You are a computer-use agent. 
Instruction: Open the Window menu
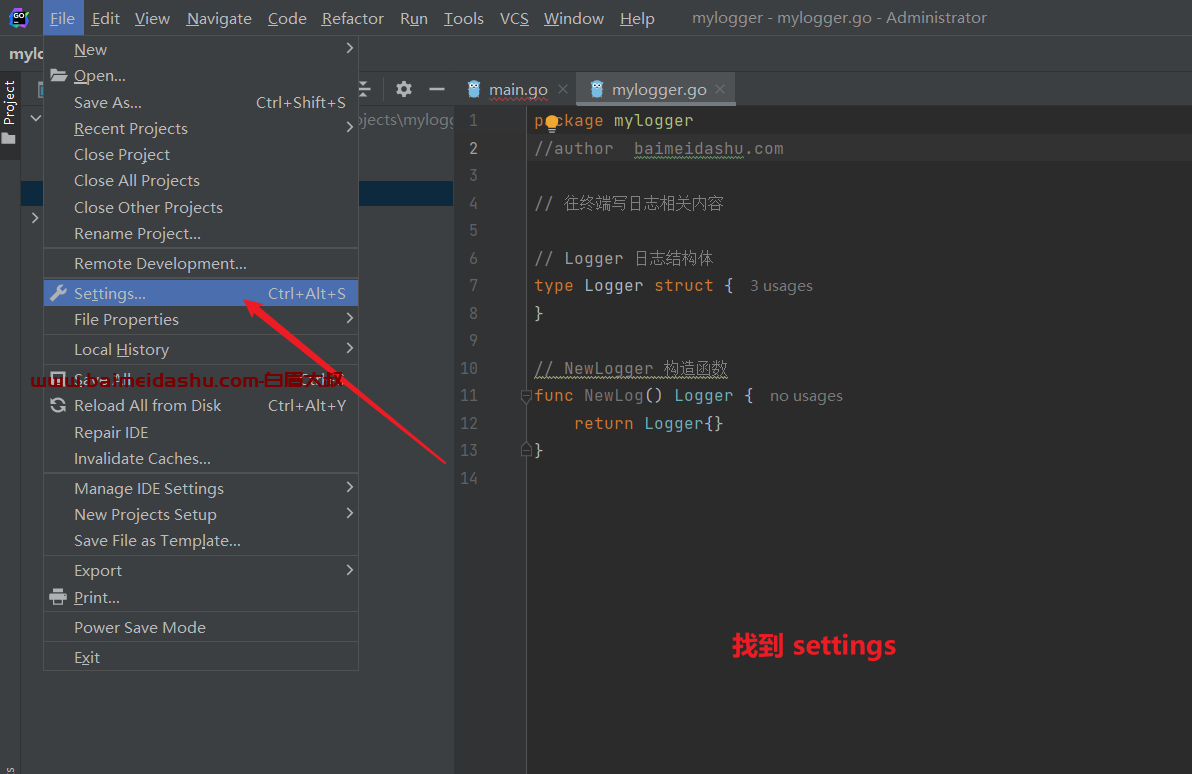click(x=574, y=18)
